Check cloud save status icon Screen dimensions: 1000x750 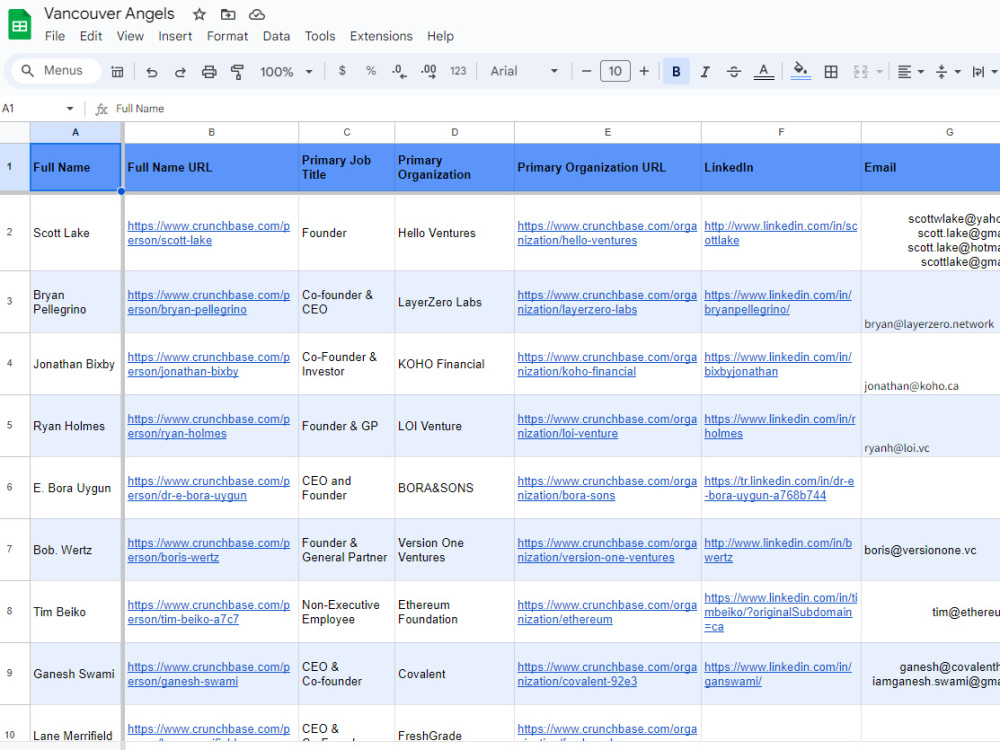[x=256, y=15]
